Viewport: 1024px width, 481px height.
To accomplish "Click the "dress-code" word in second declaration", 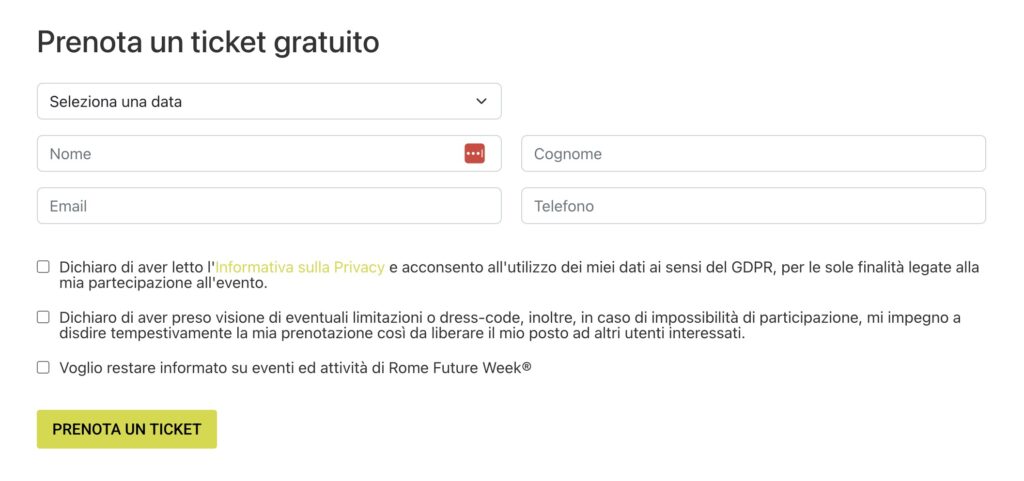I will (x=469, y=318).
